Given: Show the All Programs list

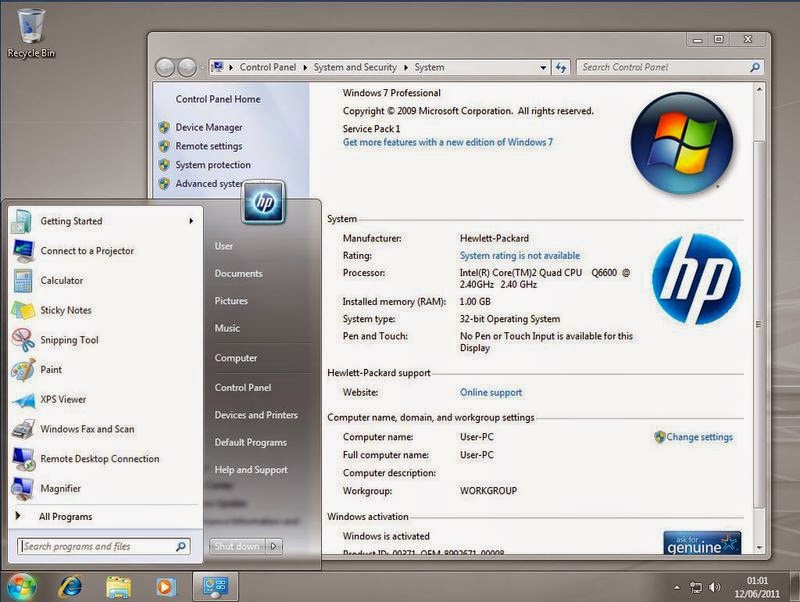Looking at the screenshot, I should 65,517.
